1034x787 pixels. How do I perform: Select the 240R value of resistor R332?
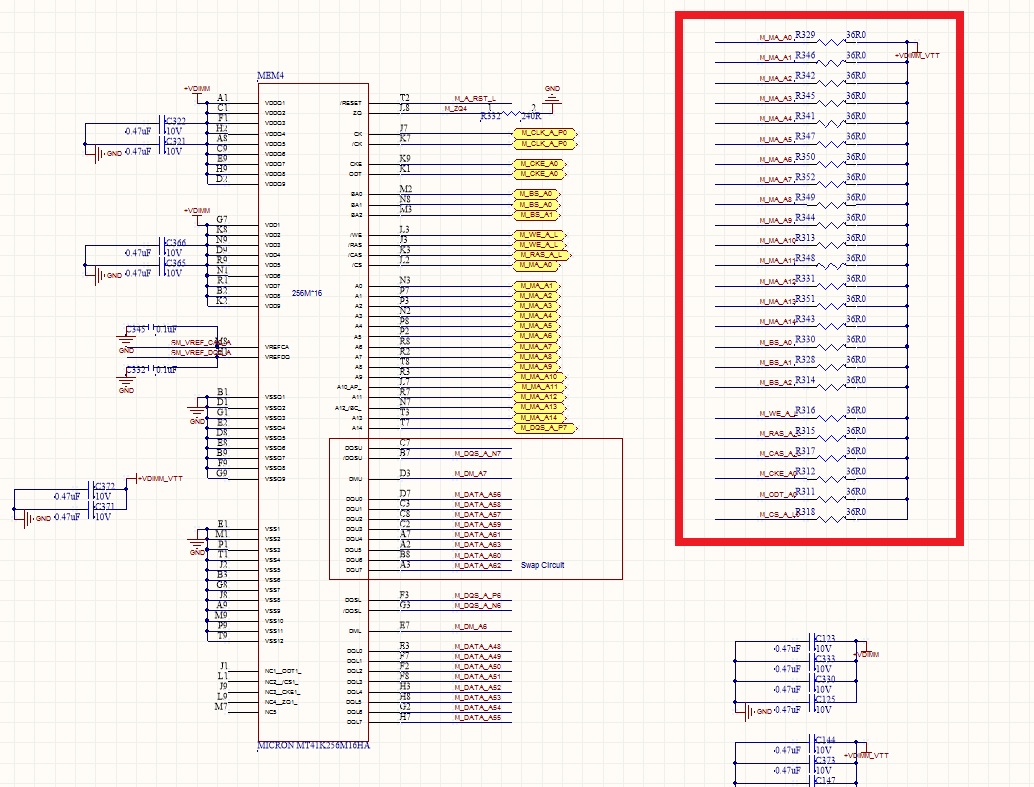tap(532, 117)
